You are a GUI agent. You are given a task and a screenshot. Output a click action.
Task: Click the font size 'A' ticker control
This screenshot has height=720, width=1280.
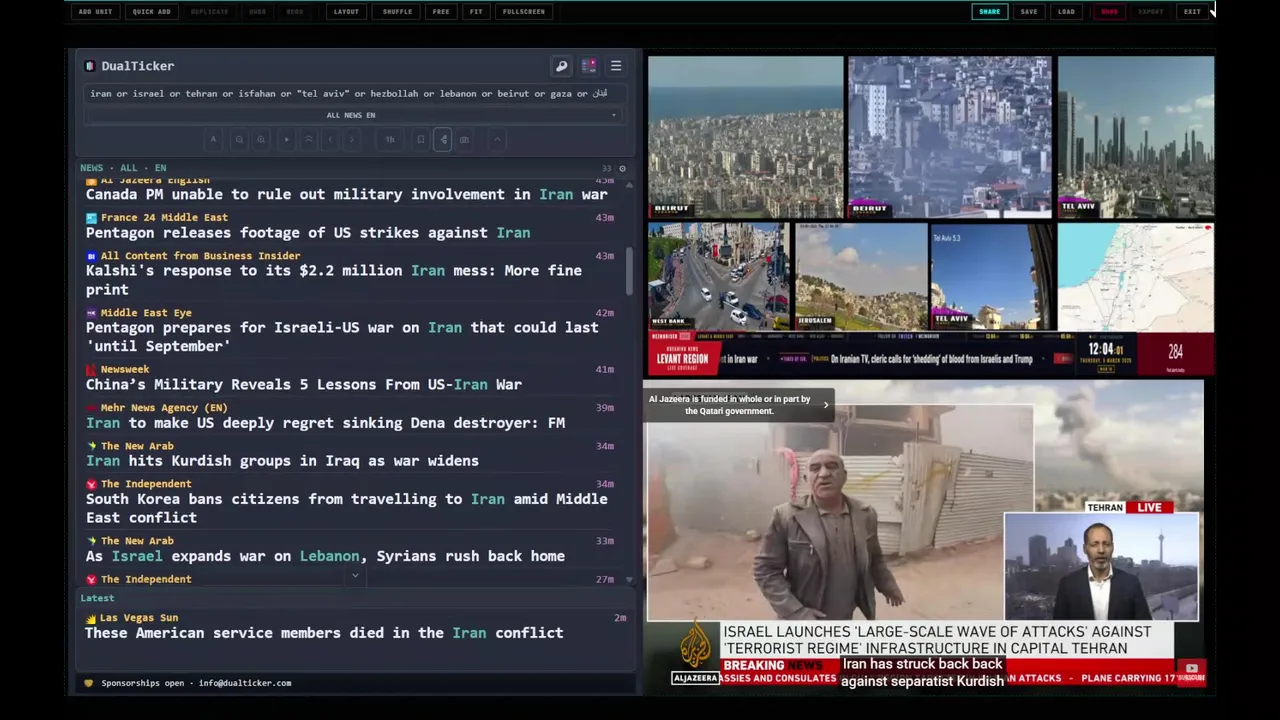(213, 140)
